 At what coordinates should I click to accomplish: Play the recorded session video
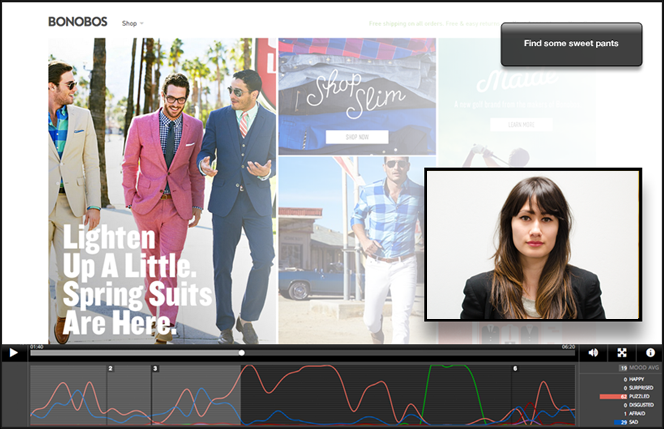tap(13, 353)
